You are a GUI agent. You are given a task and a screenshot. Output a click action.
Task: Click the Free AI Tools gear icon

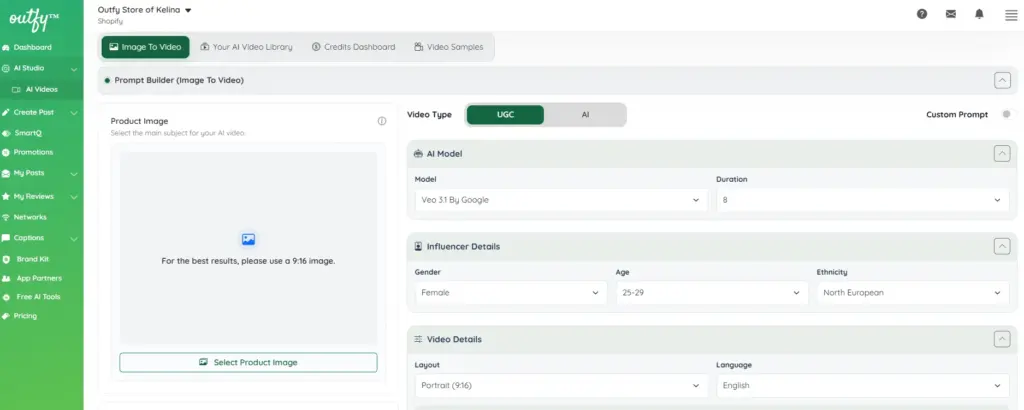click(6, 297)
